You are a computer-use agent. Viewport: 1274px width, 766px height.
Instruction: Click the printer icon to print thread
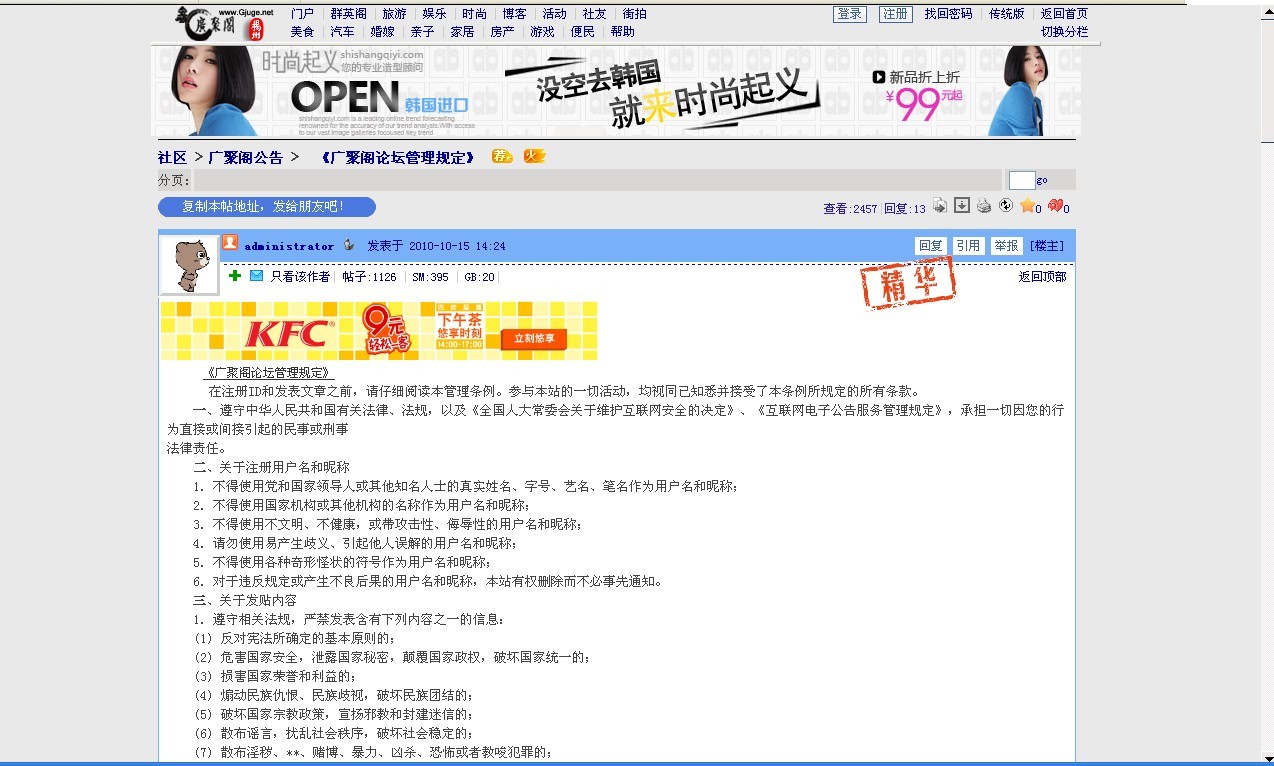(984, 205)
